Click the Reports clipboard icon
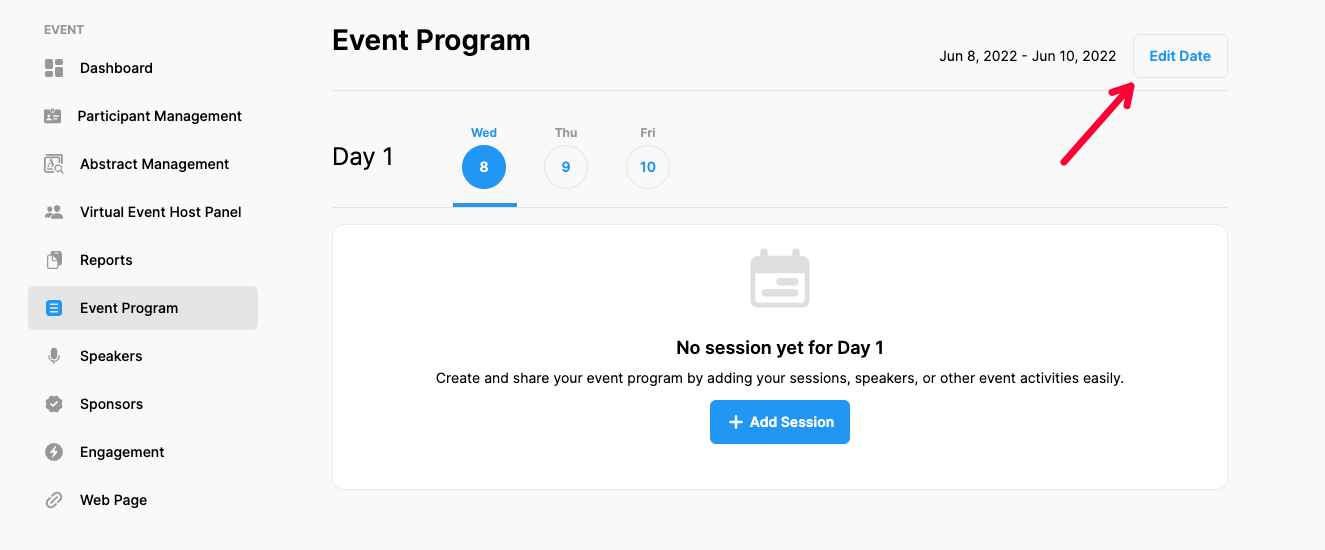Screen dimensions: 1325x550 (54, 260)
